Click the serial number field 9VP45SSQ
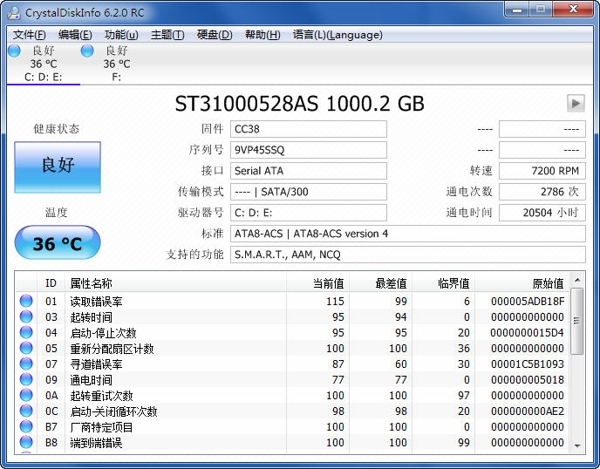 pos(307,150)
